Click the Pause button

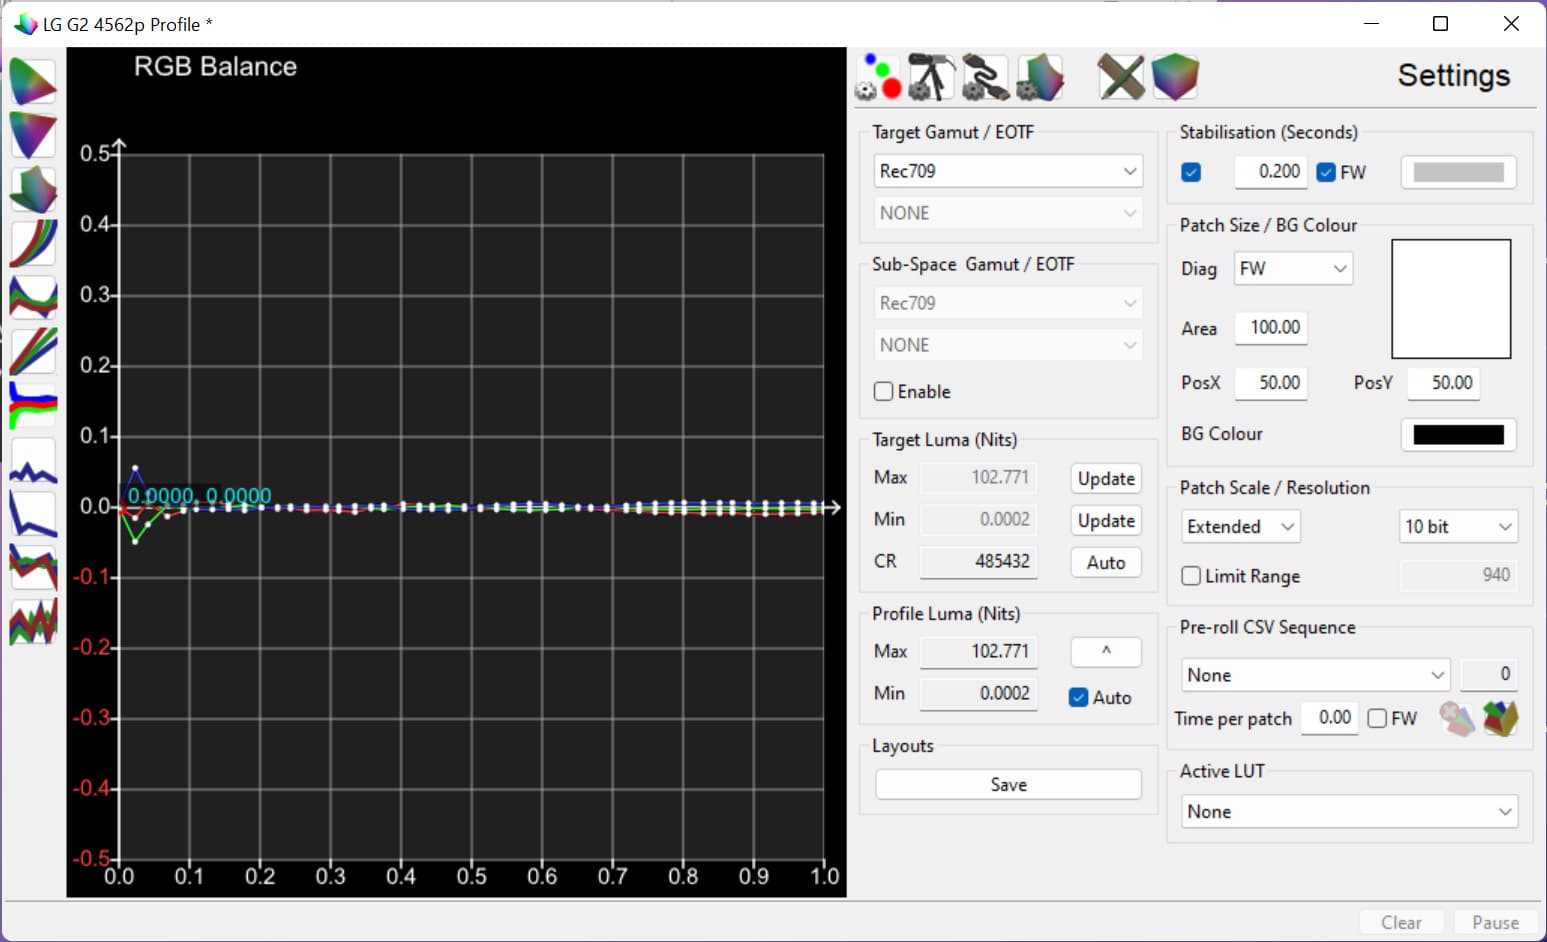pos(1495,922)
